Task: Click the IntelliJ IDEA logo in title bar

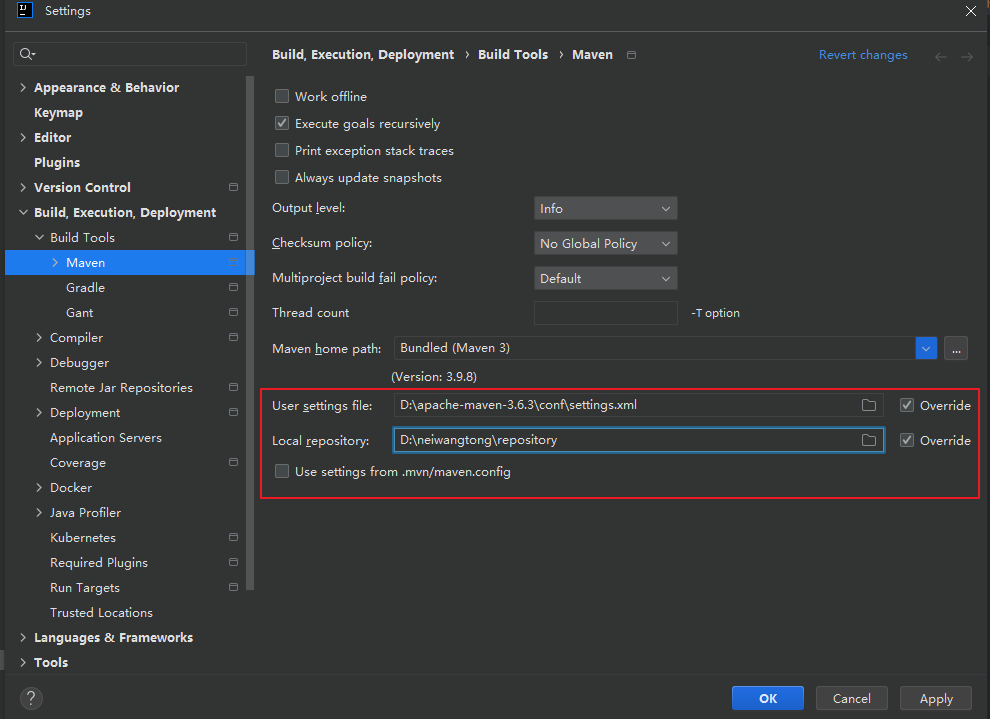Action: pyautogui.click(x=25, y=10)
